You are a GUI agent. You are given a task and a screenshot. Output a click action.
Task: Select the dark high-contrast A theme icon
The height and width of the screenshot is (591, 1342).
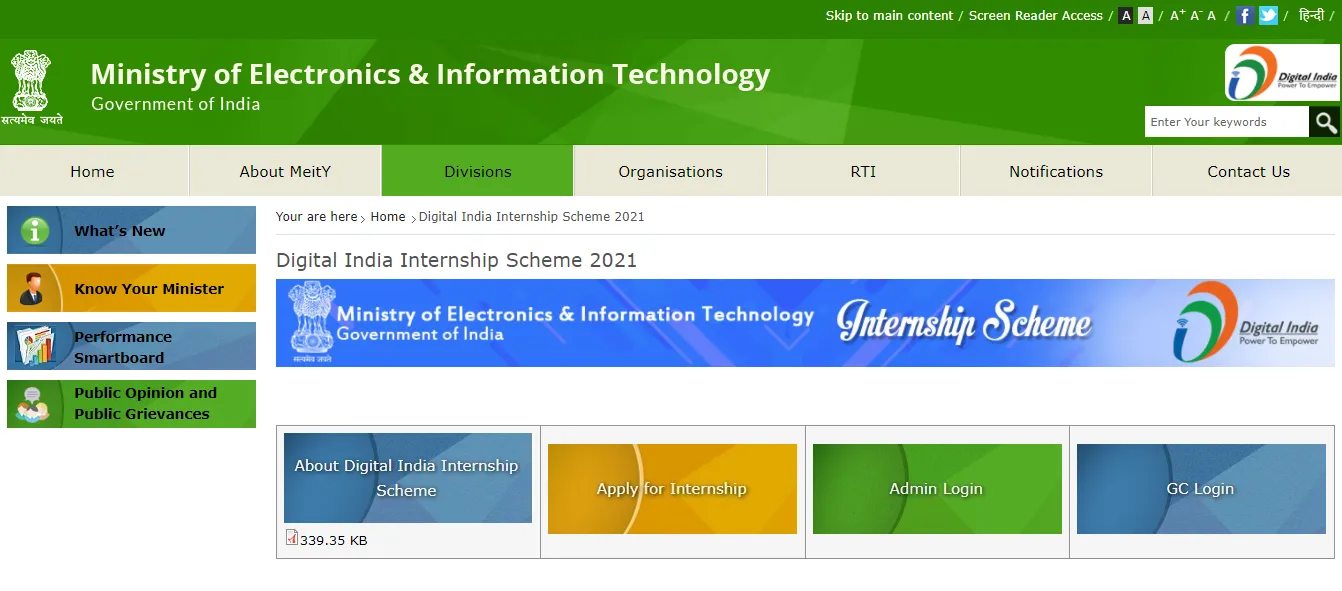(1126, 15)
